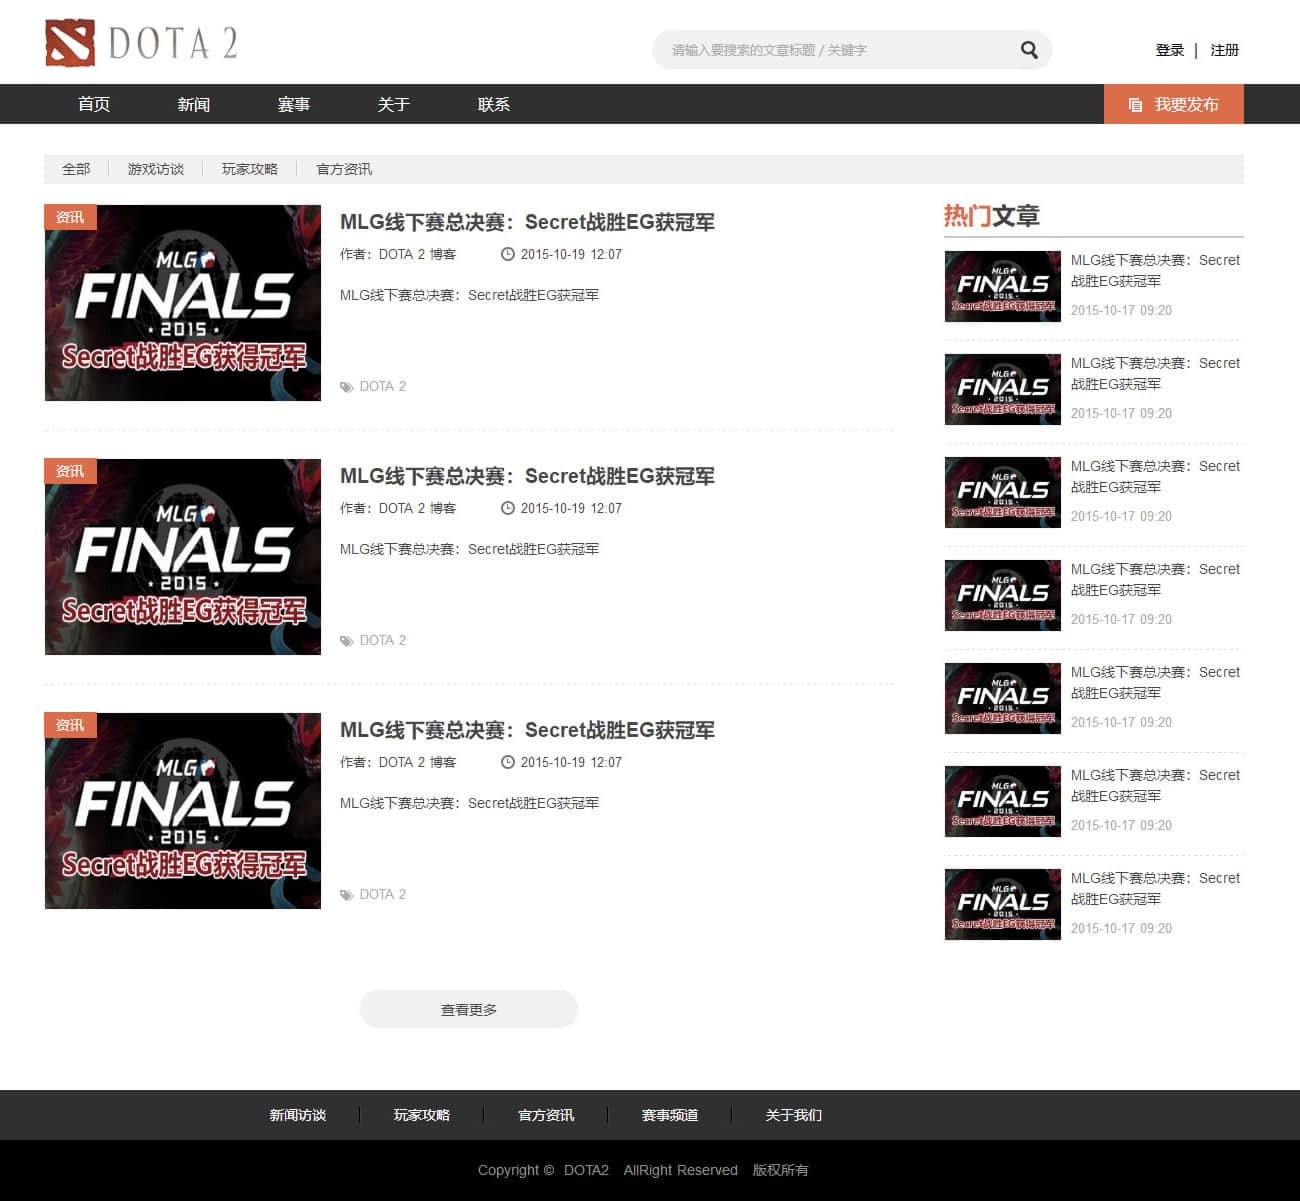Open first thumbnail in 热门文章 sidebar

[1003, 286]
